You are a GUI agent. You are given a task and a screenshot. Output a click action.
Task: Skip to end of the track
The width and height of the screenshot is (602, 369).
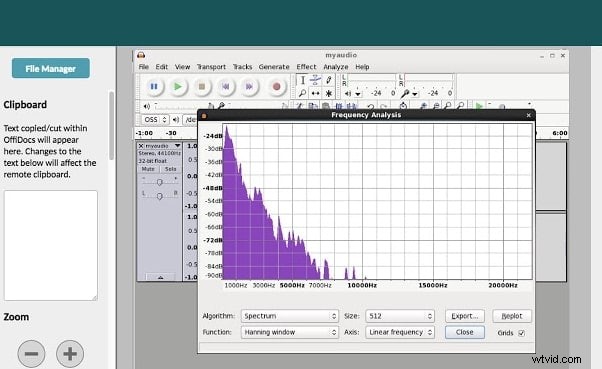249,87
